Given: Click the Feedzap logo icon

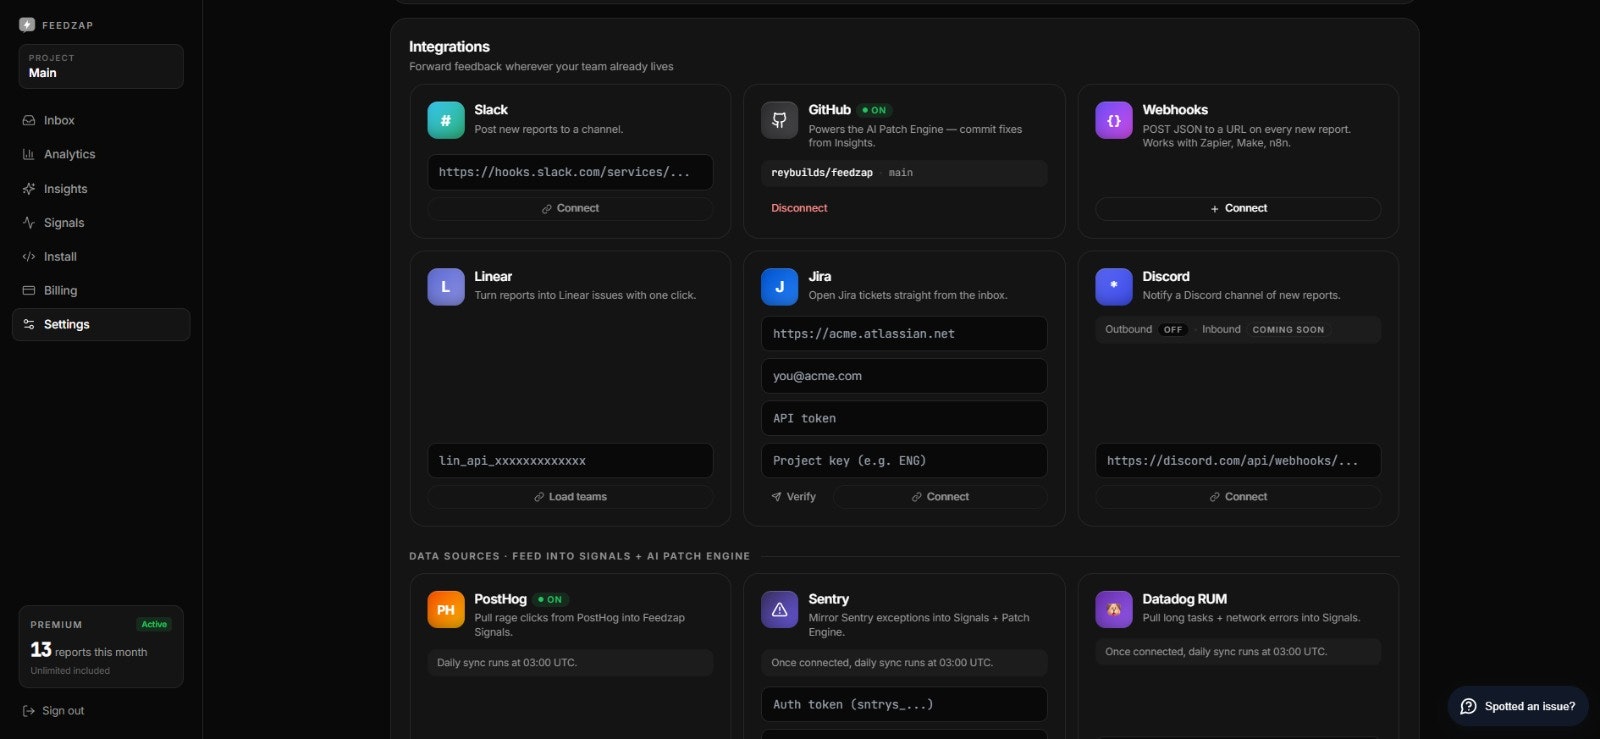Looking at the screenshot, I should [27, 25].
